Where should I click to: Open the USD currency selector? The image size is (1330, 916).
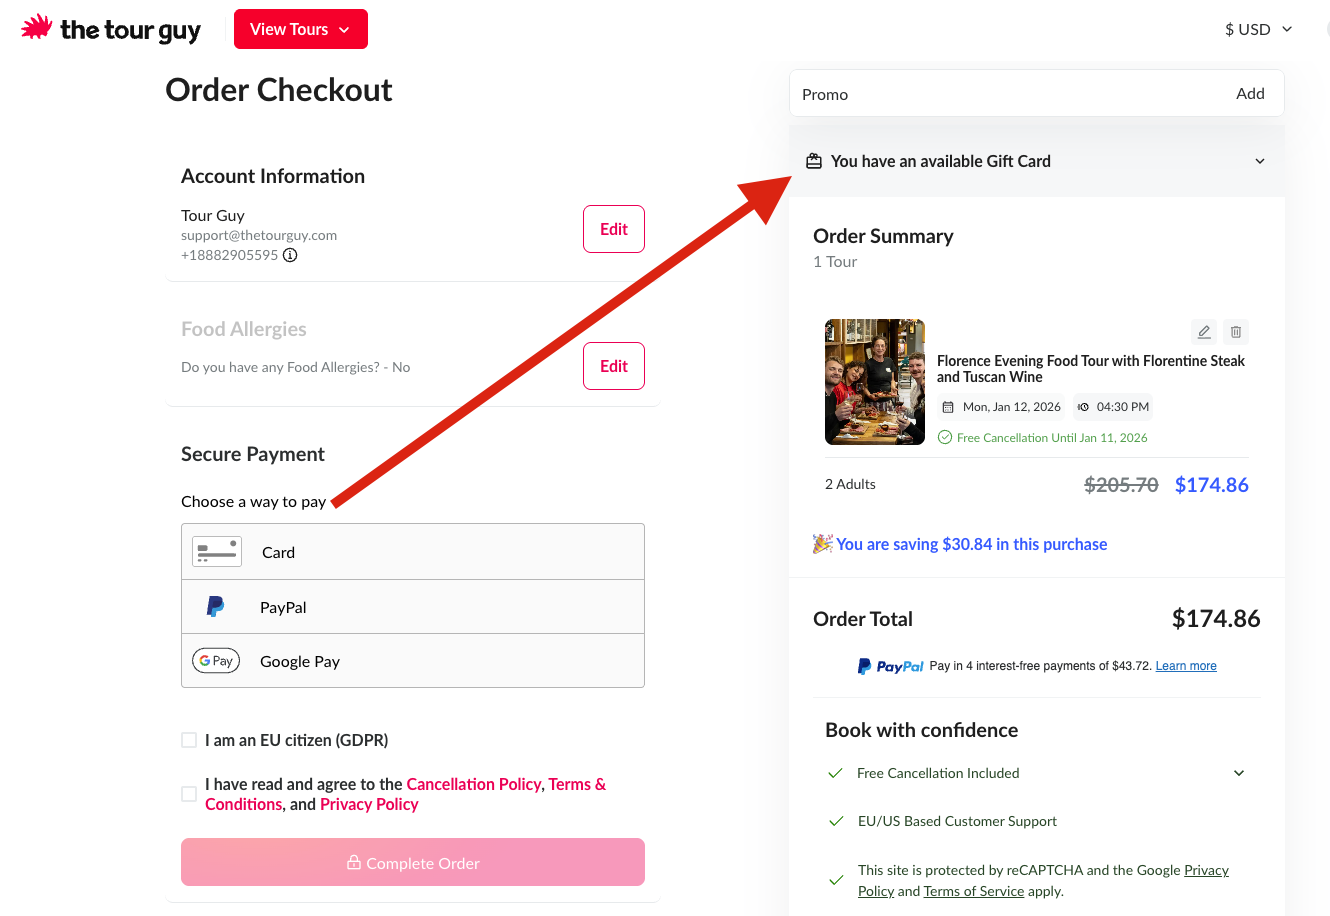click(1258, 29)
